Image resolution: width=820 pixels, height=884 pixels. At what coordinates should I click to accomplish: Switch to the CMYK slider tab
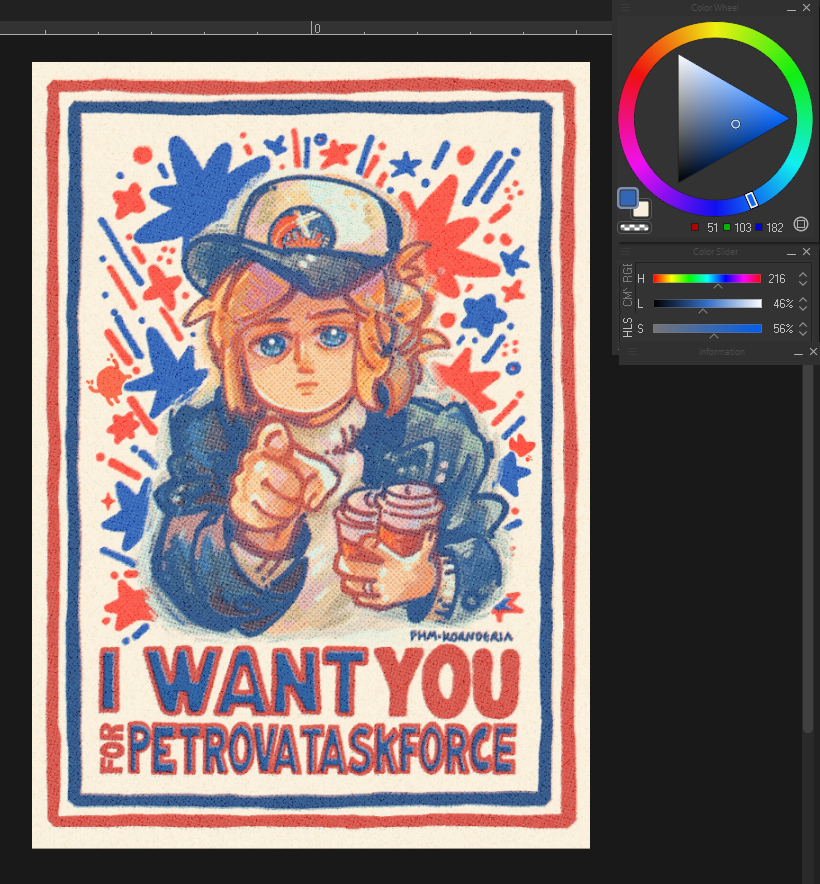coord(627,297)
